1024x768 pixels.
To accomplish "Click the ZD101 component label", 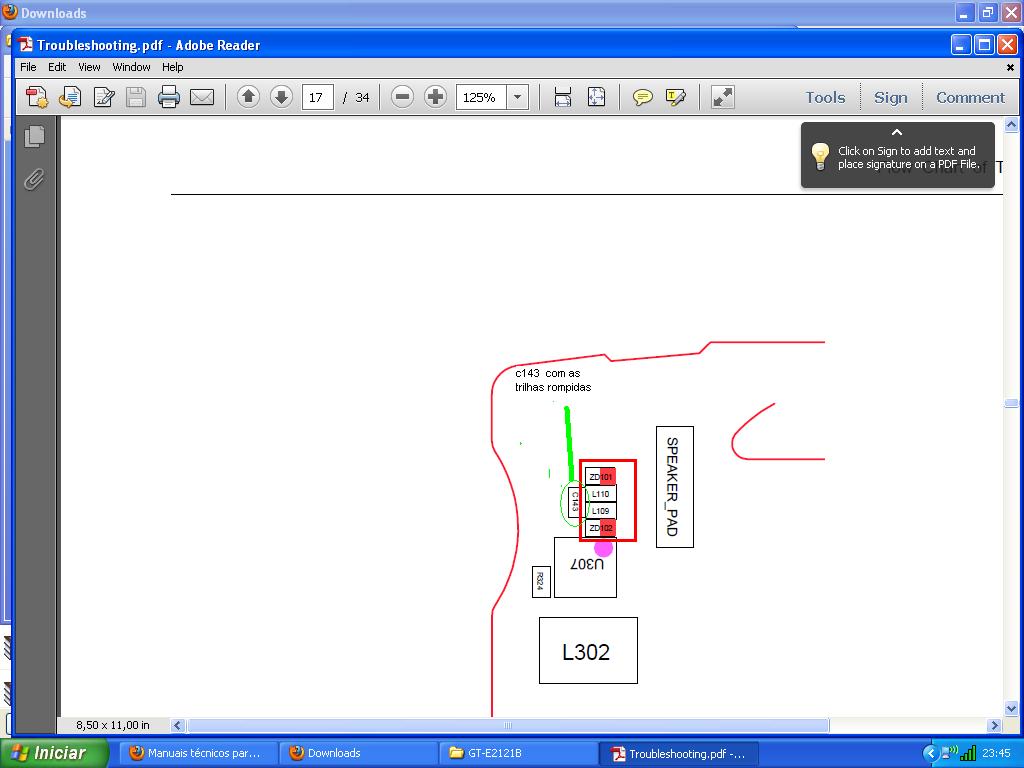I will coord(600,477).
